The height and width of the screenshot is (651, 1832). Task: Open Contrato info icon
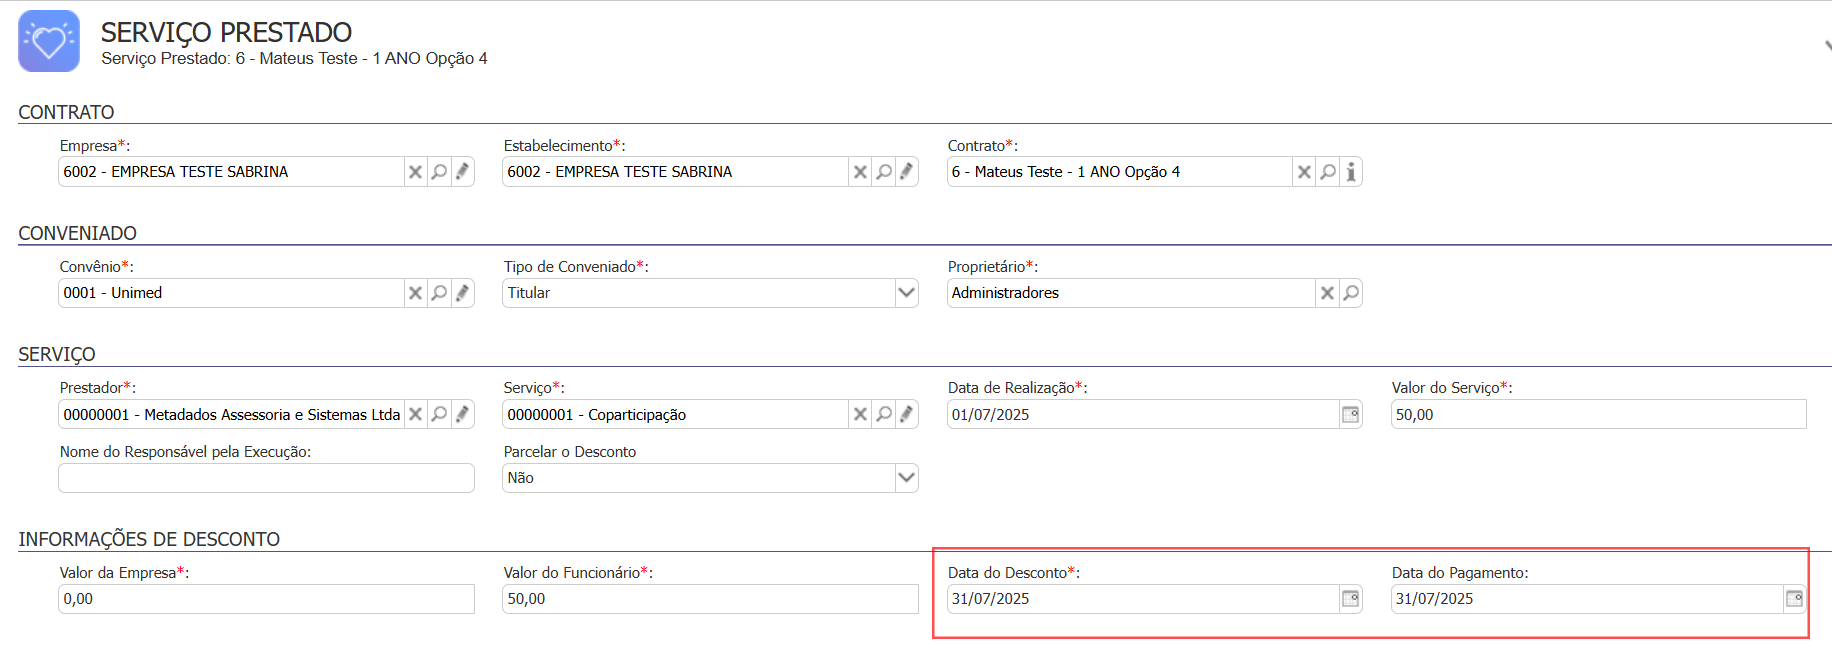[1351, 172]
